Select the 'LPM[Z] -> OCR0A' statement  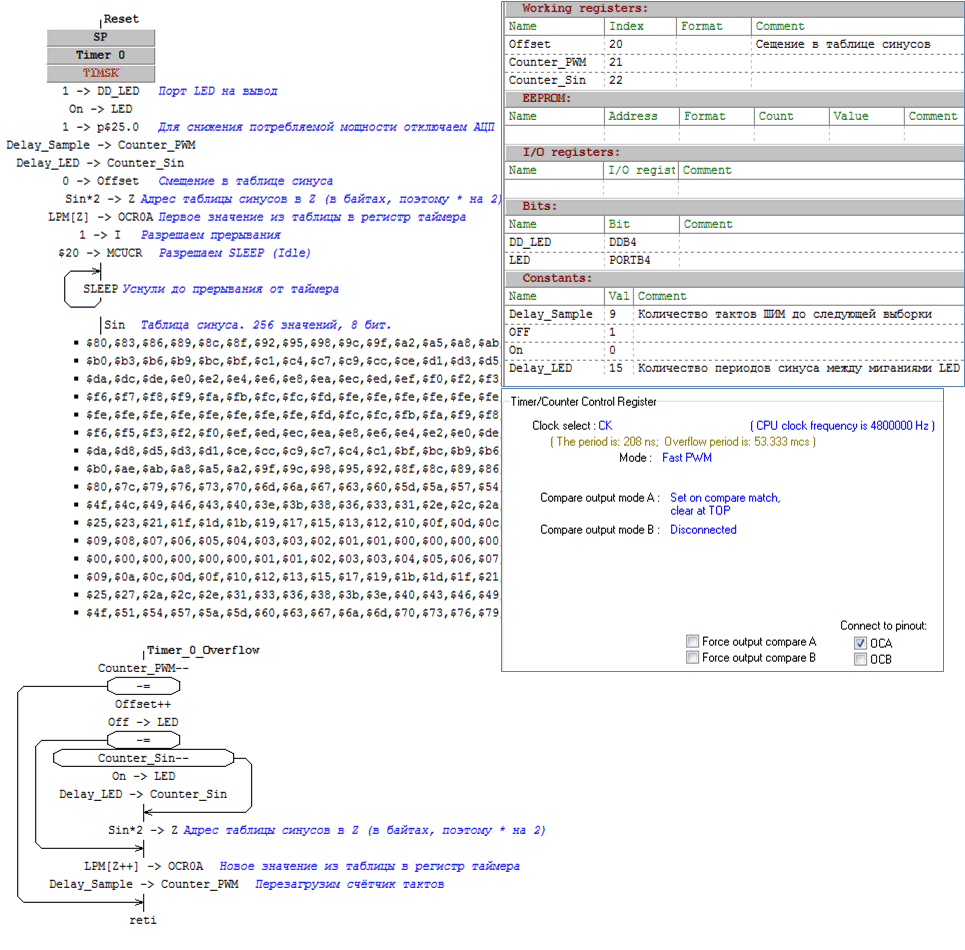[100, 217]
